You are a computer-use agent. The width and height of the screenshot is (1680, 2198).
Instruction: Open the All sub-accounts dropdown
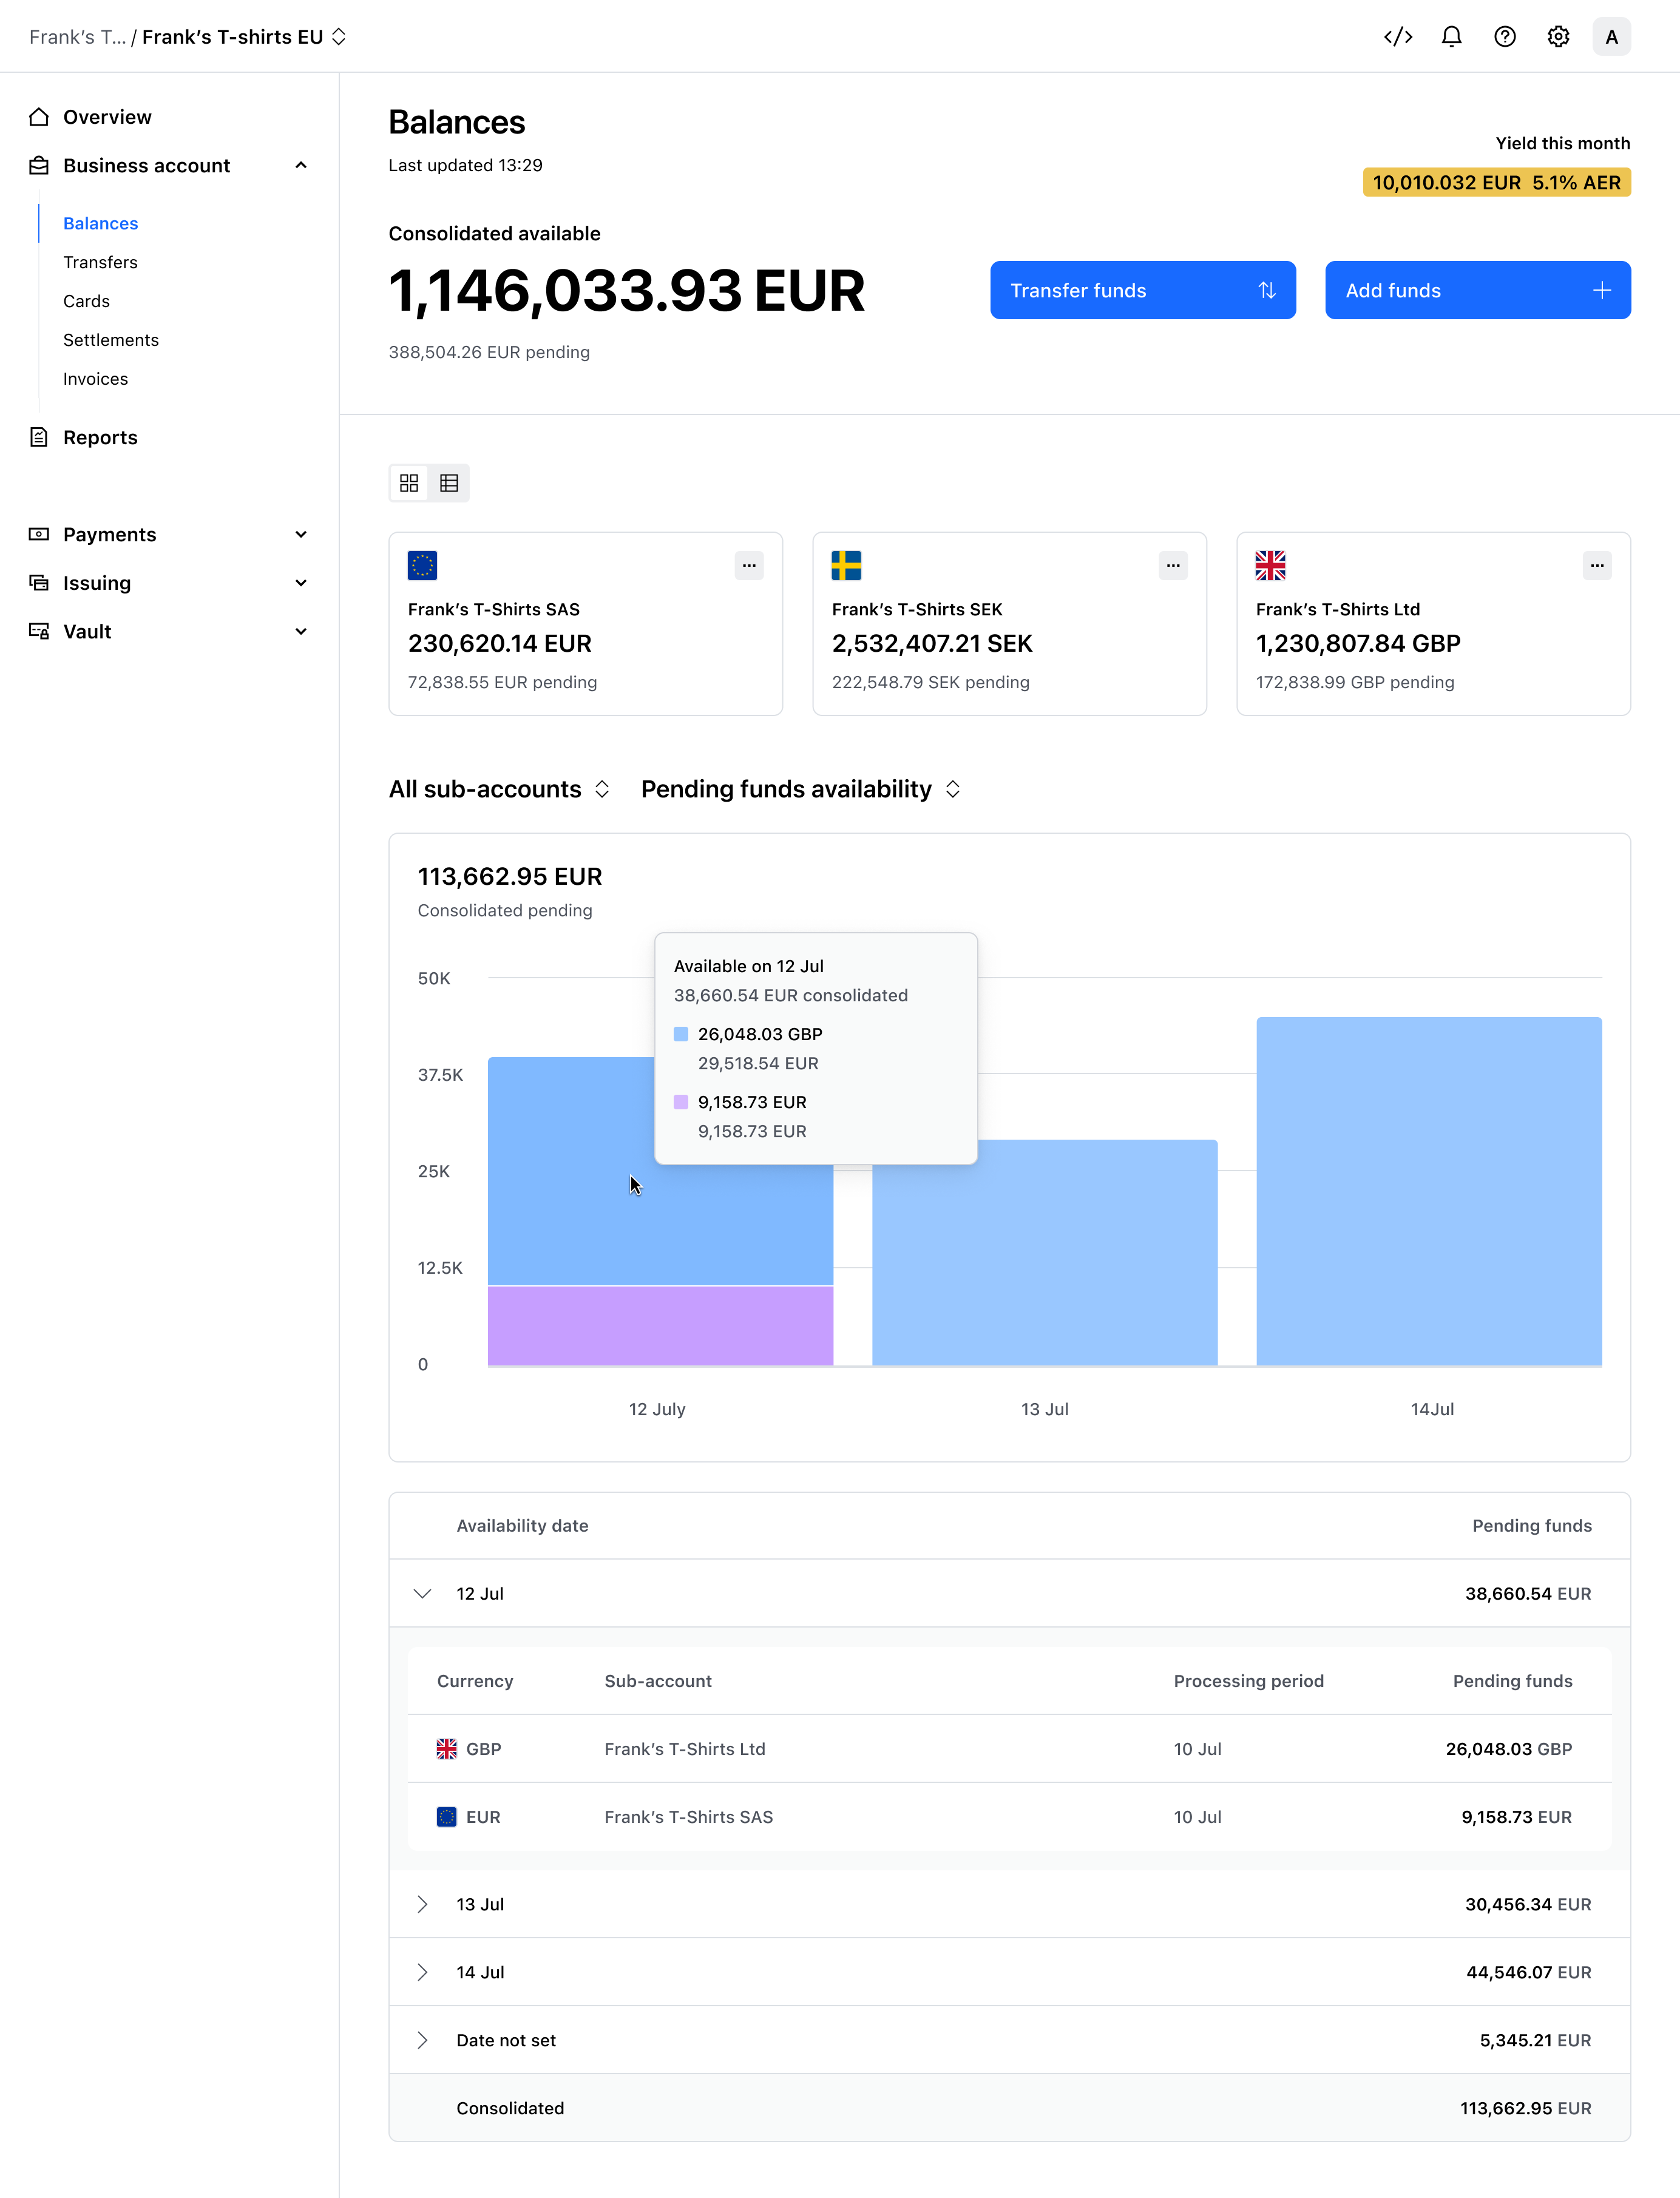click(x=499, y=789)
